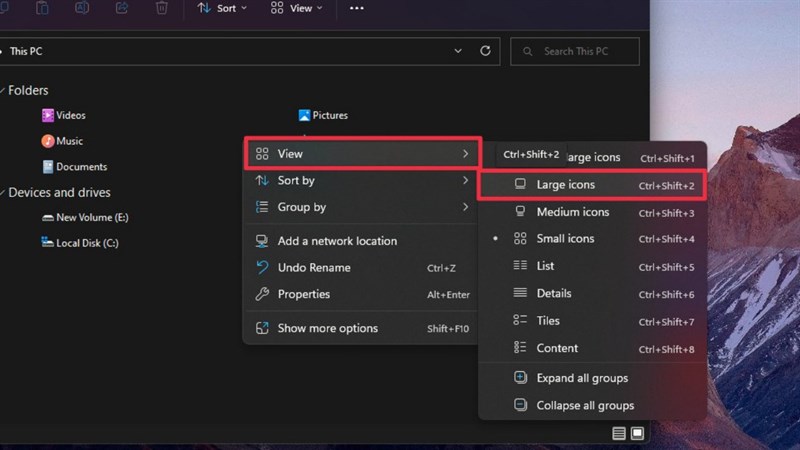Click the Sort by chevron arrow
The image size is (800, 450).
(x=465, y=180)
